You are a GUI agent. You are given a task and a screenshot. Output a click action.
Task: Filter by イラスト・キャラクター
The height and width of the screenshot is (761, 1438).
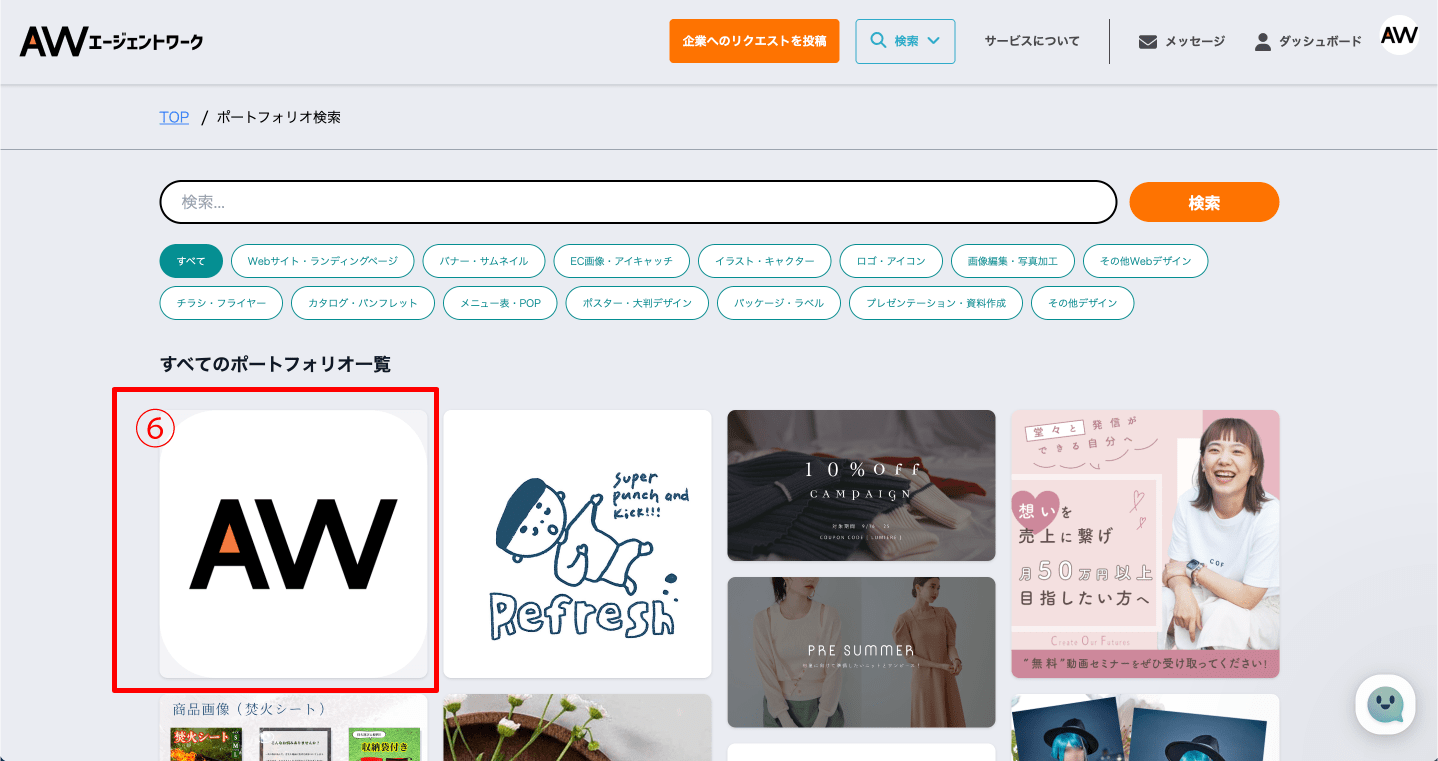765,261
